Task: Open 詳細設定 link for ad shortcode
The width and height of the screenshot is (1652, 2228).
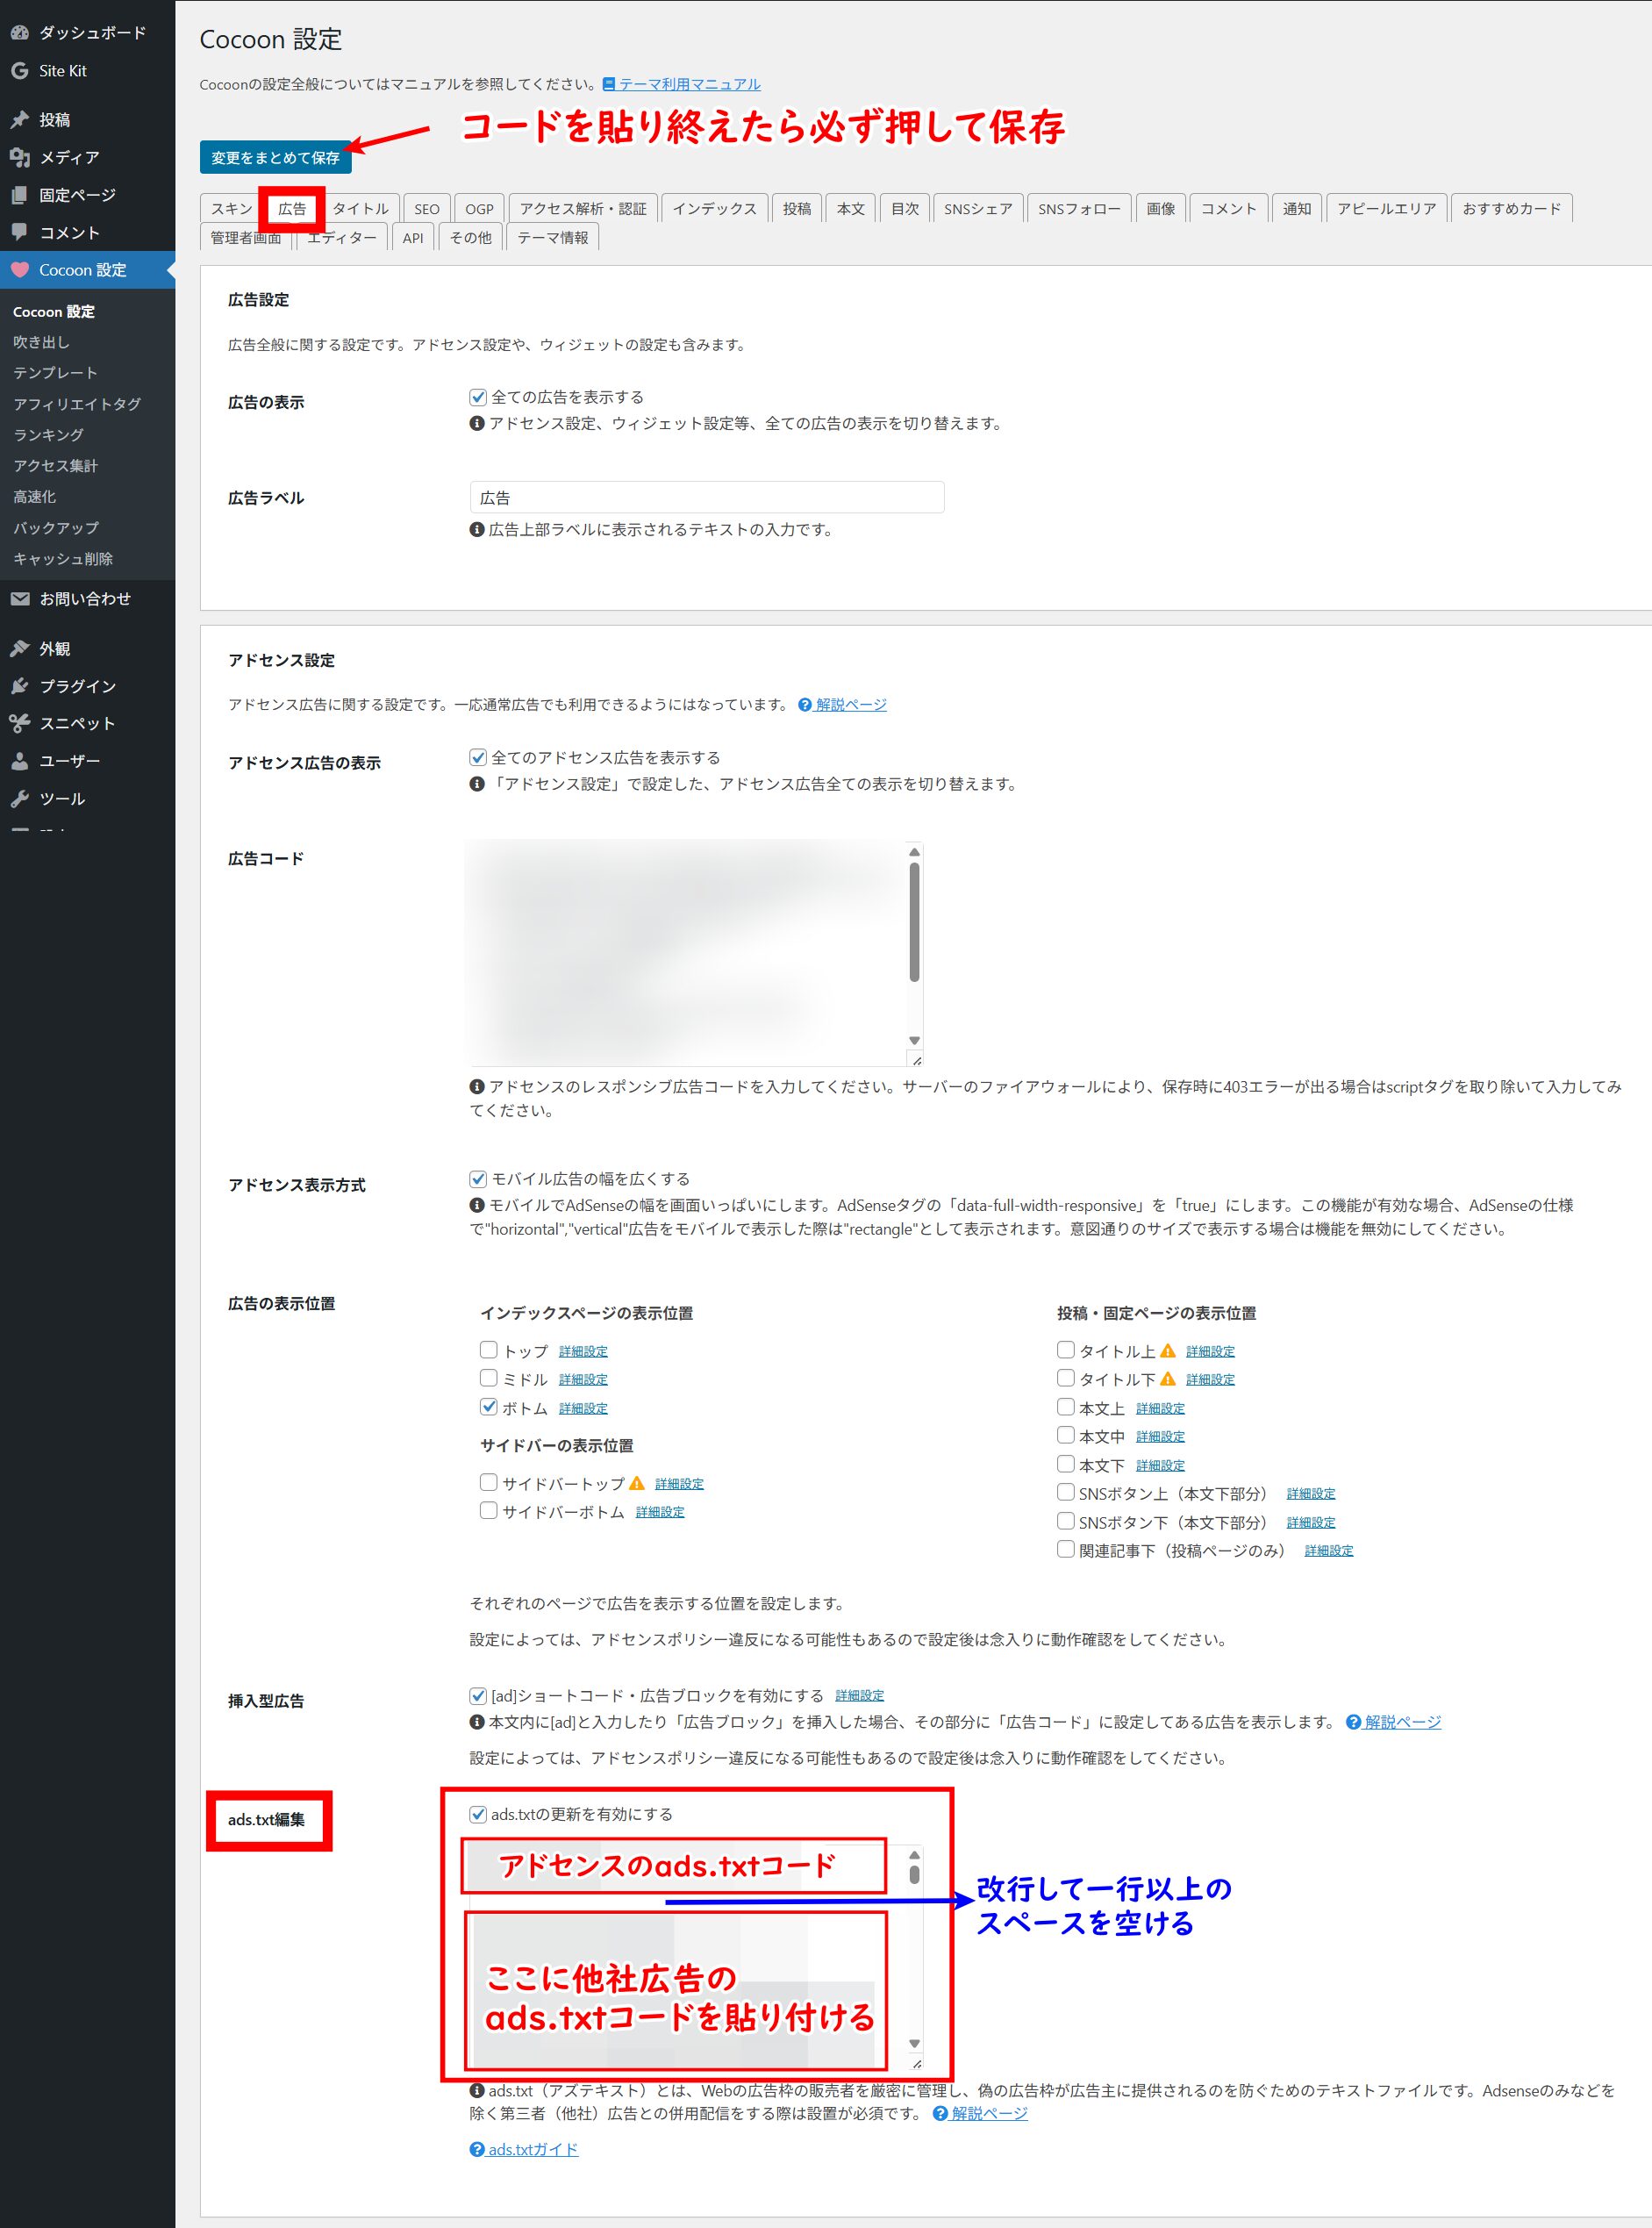Action: (x=859, y=1695)
